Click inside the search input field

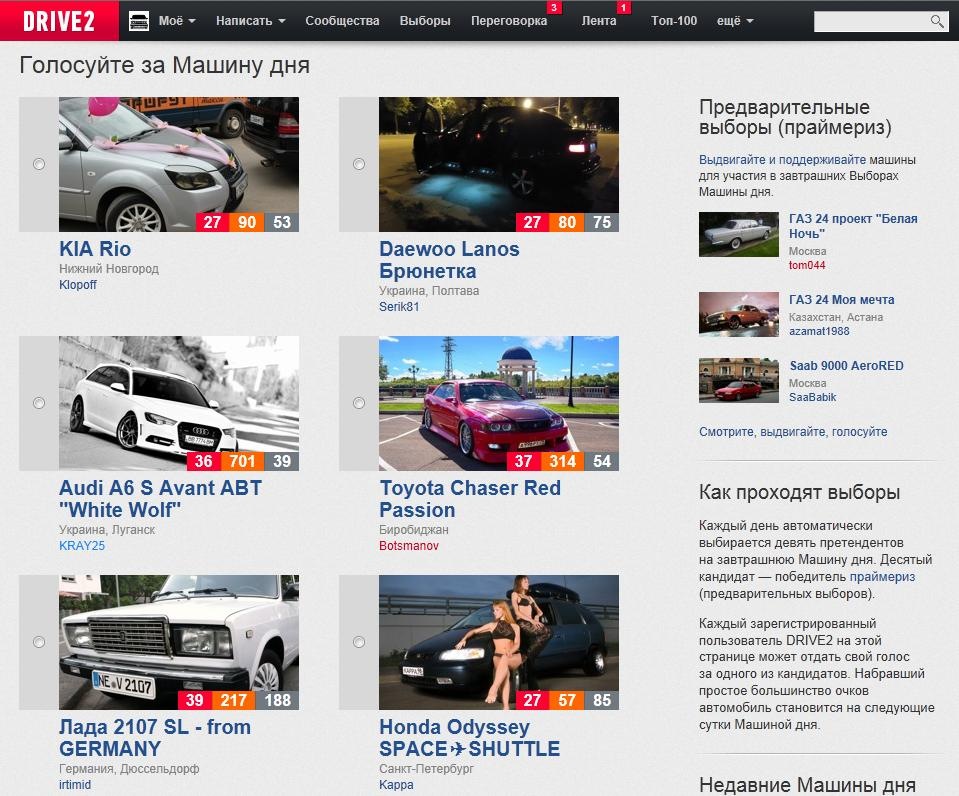tap(875, 19)
